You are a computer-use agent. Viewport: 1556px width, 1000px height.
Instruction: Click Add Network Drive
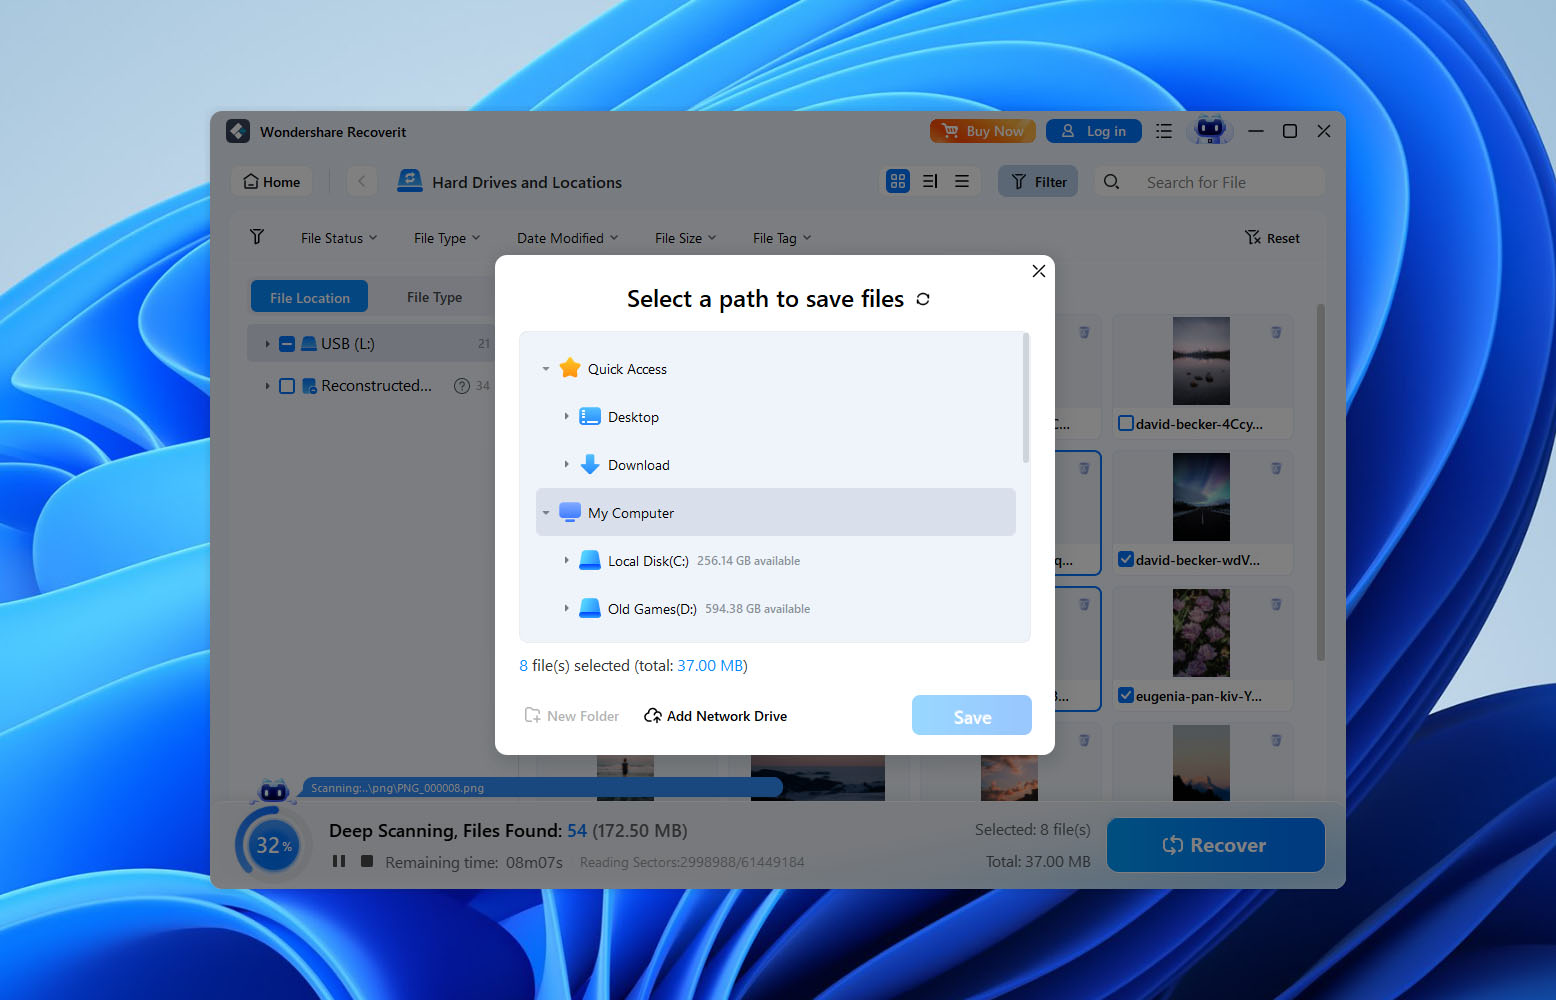715,716
